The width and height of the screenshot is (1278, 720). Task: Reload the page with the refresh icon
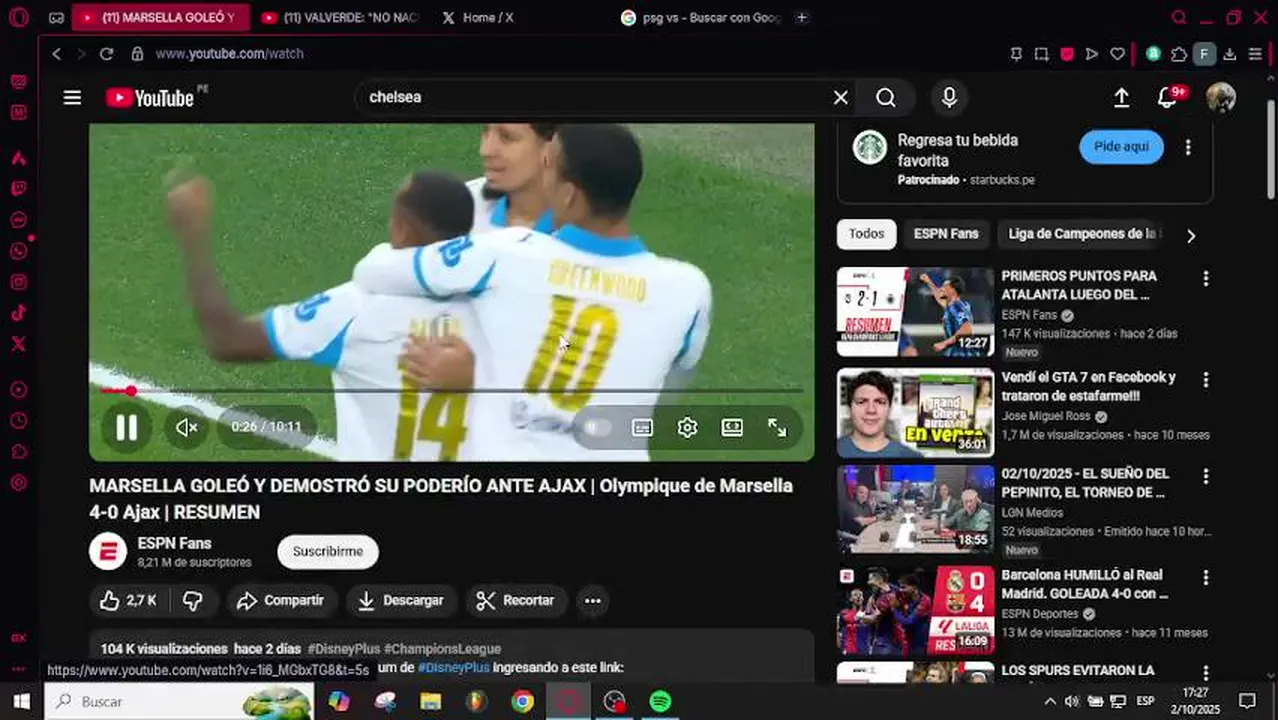pos(106,54)
